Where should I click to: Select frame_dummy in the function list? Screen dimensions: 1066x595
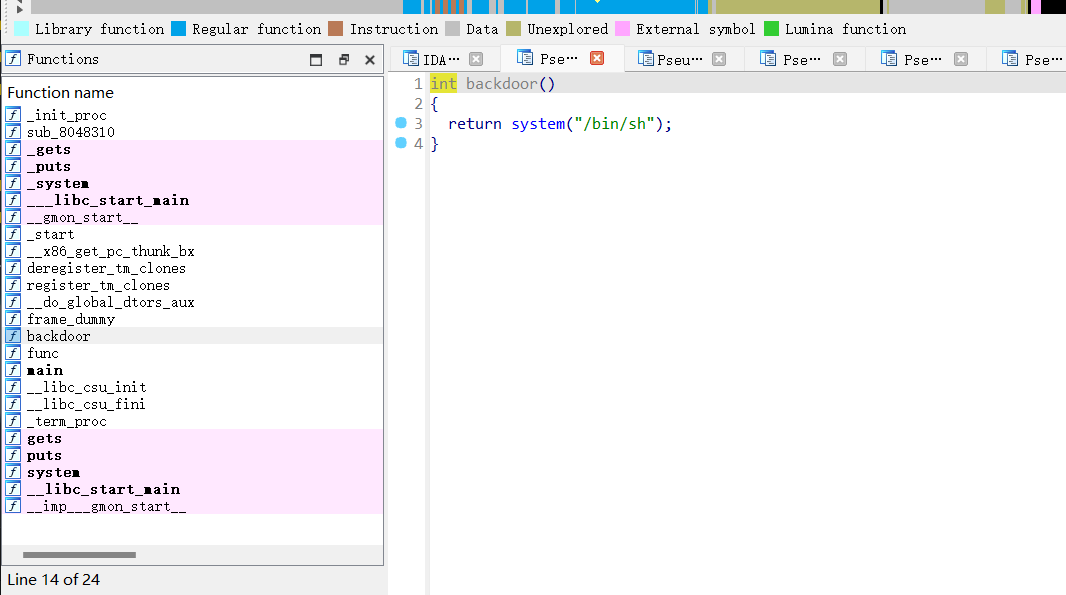point(192,319)
